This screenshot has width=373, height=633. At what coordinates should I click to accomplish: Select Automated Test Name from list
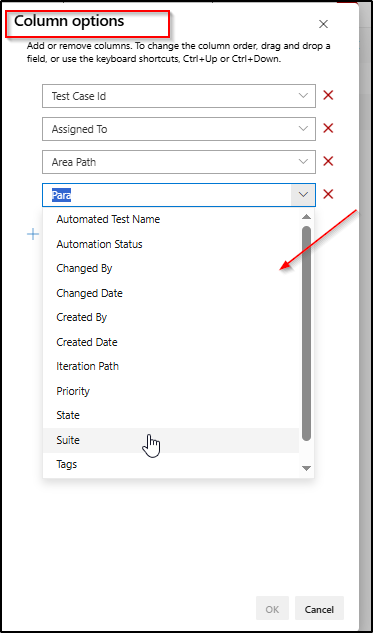(171, 219)
